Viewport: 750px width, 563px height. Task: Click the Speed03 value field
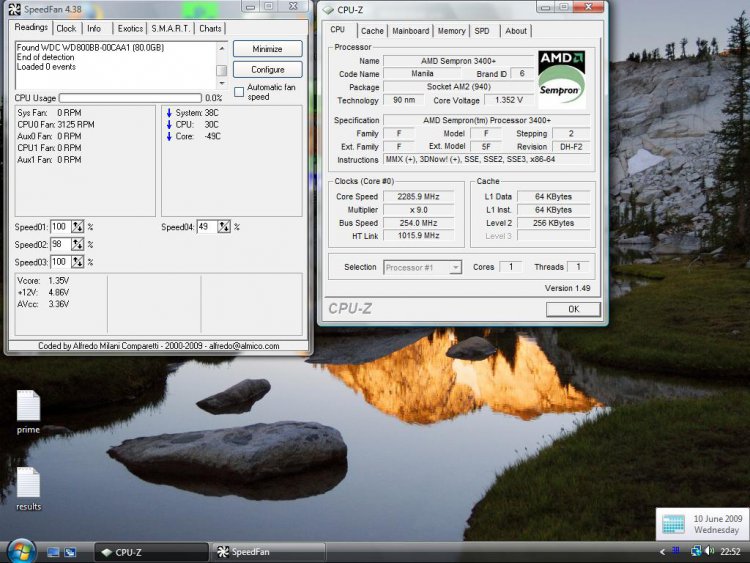tap(61, 262)
